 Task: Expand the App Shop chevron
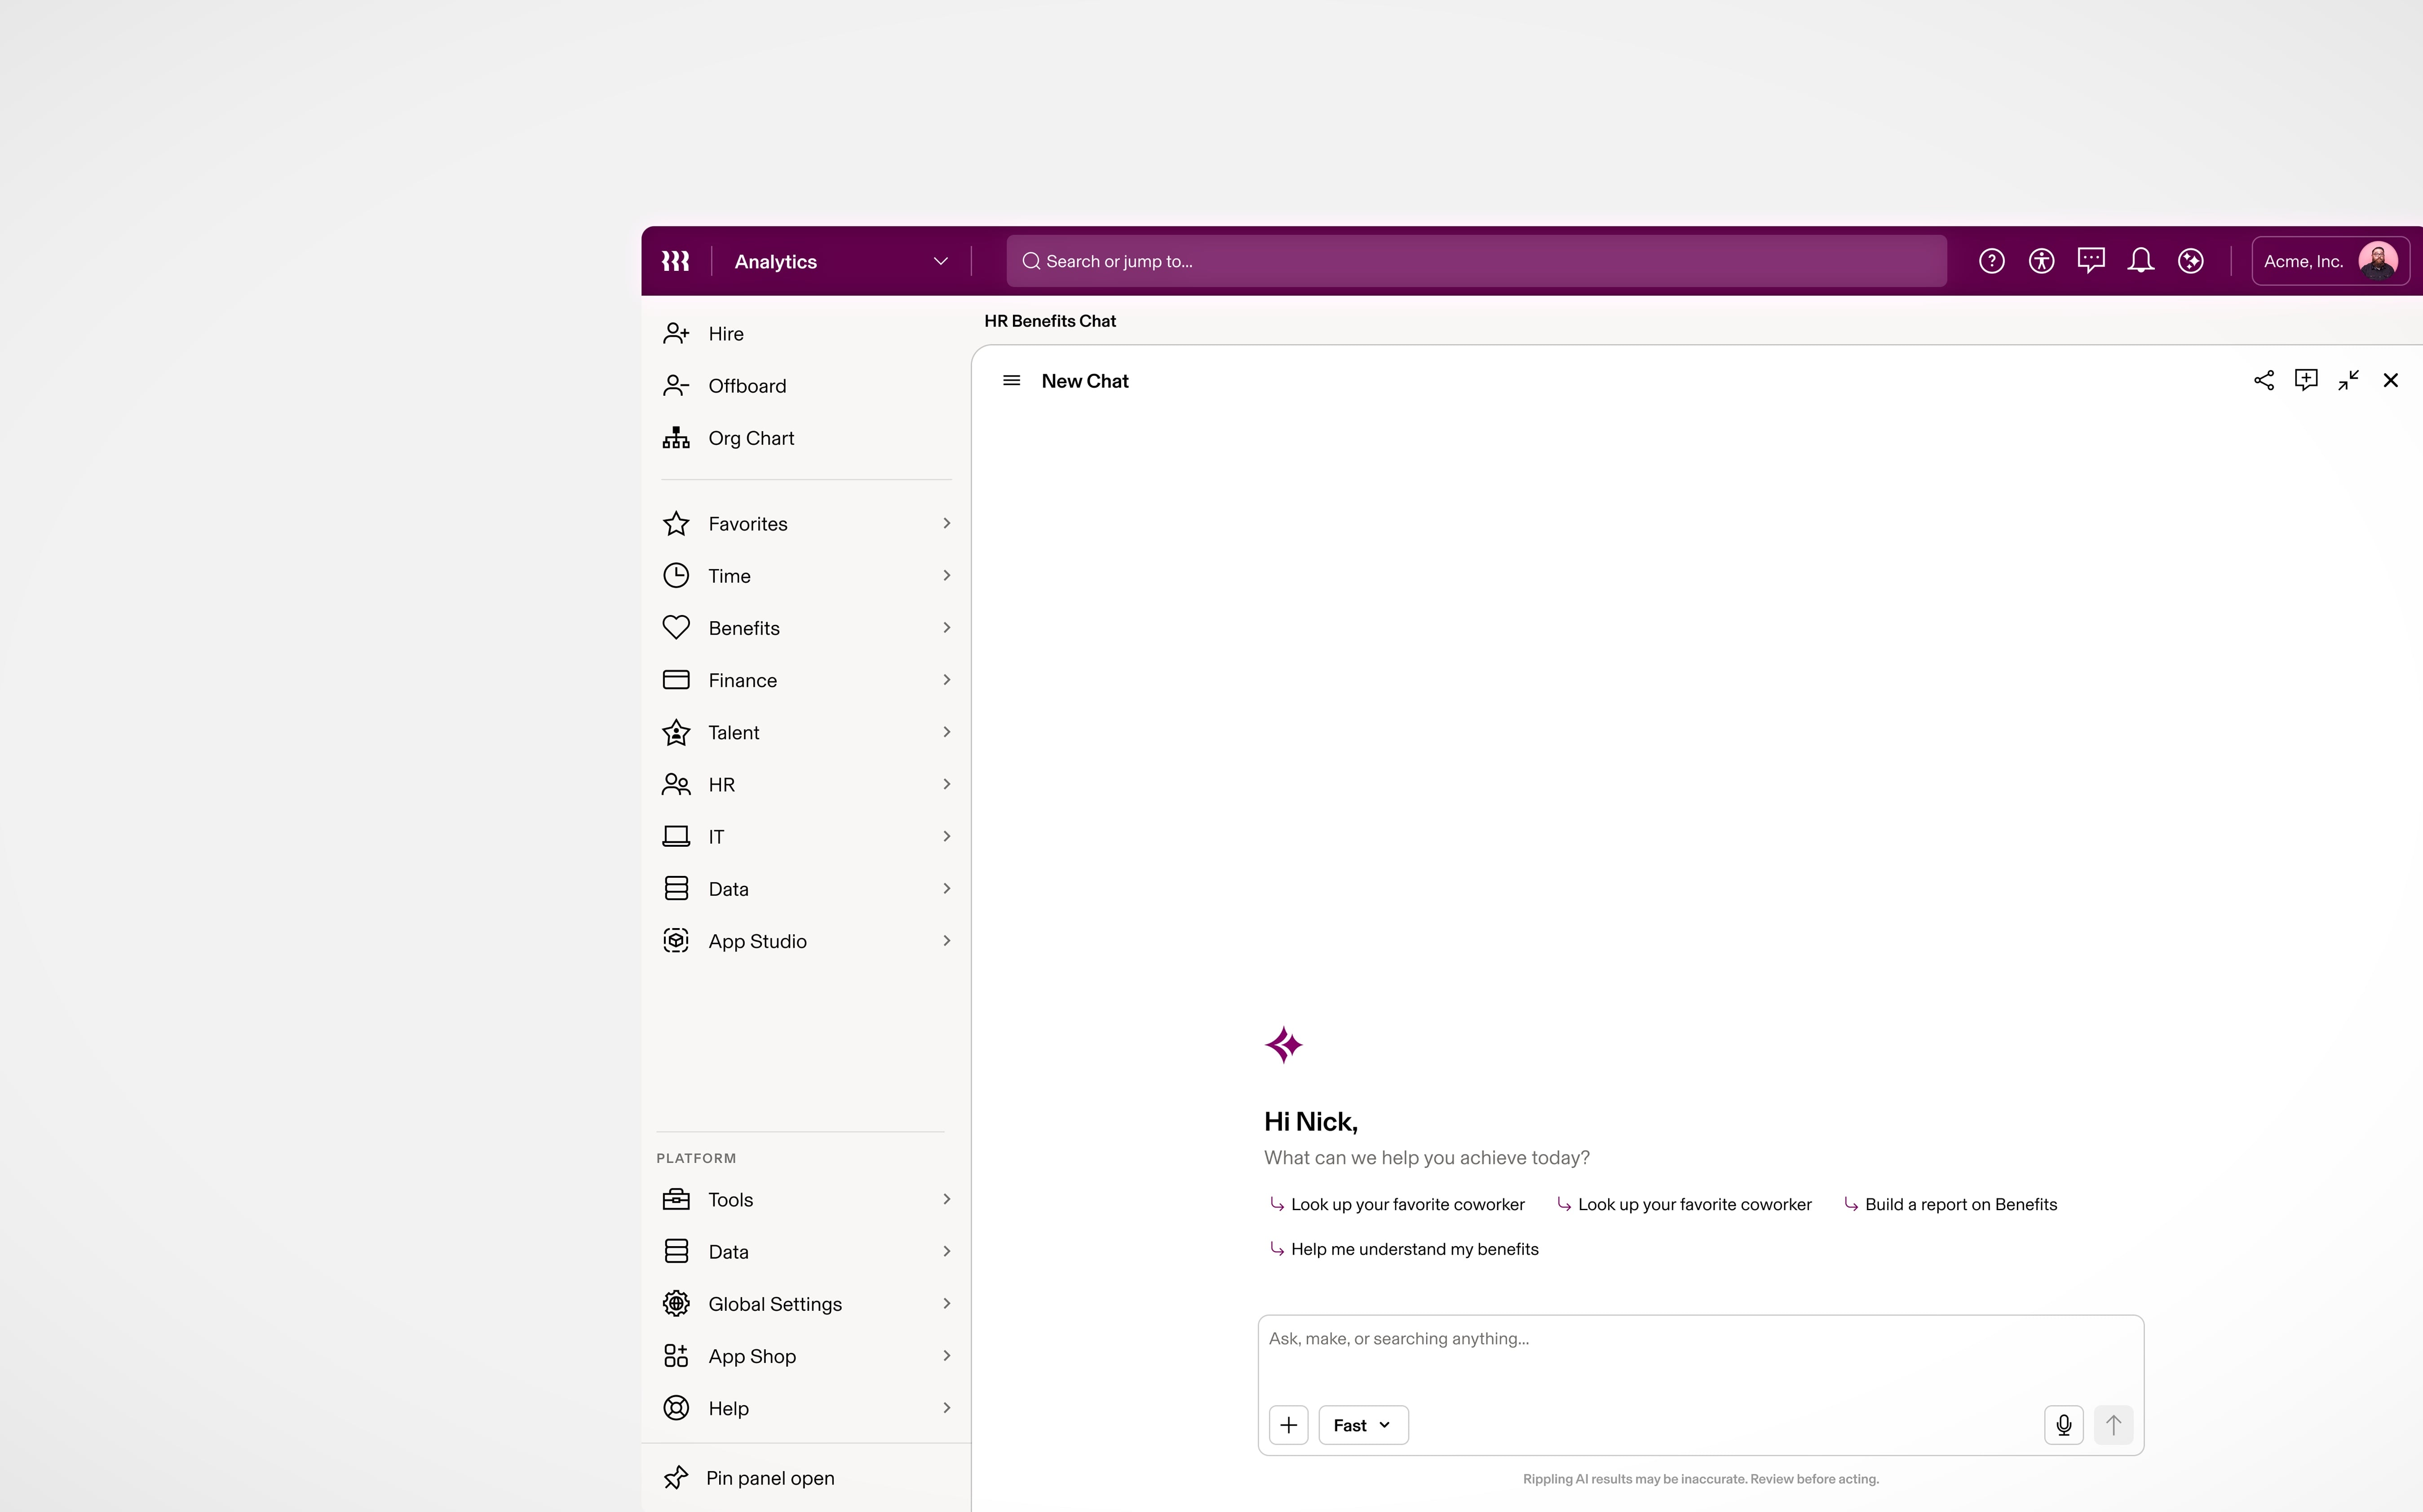coord(946,1356)
